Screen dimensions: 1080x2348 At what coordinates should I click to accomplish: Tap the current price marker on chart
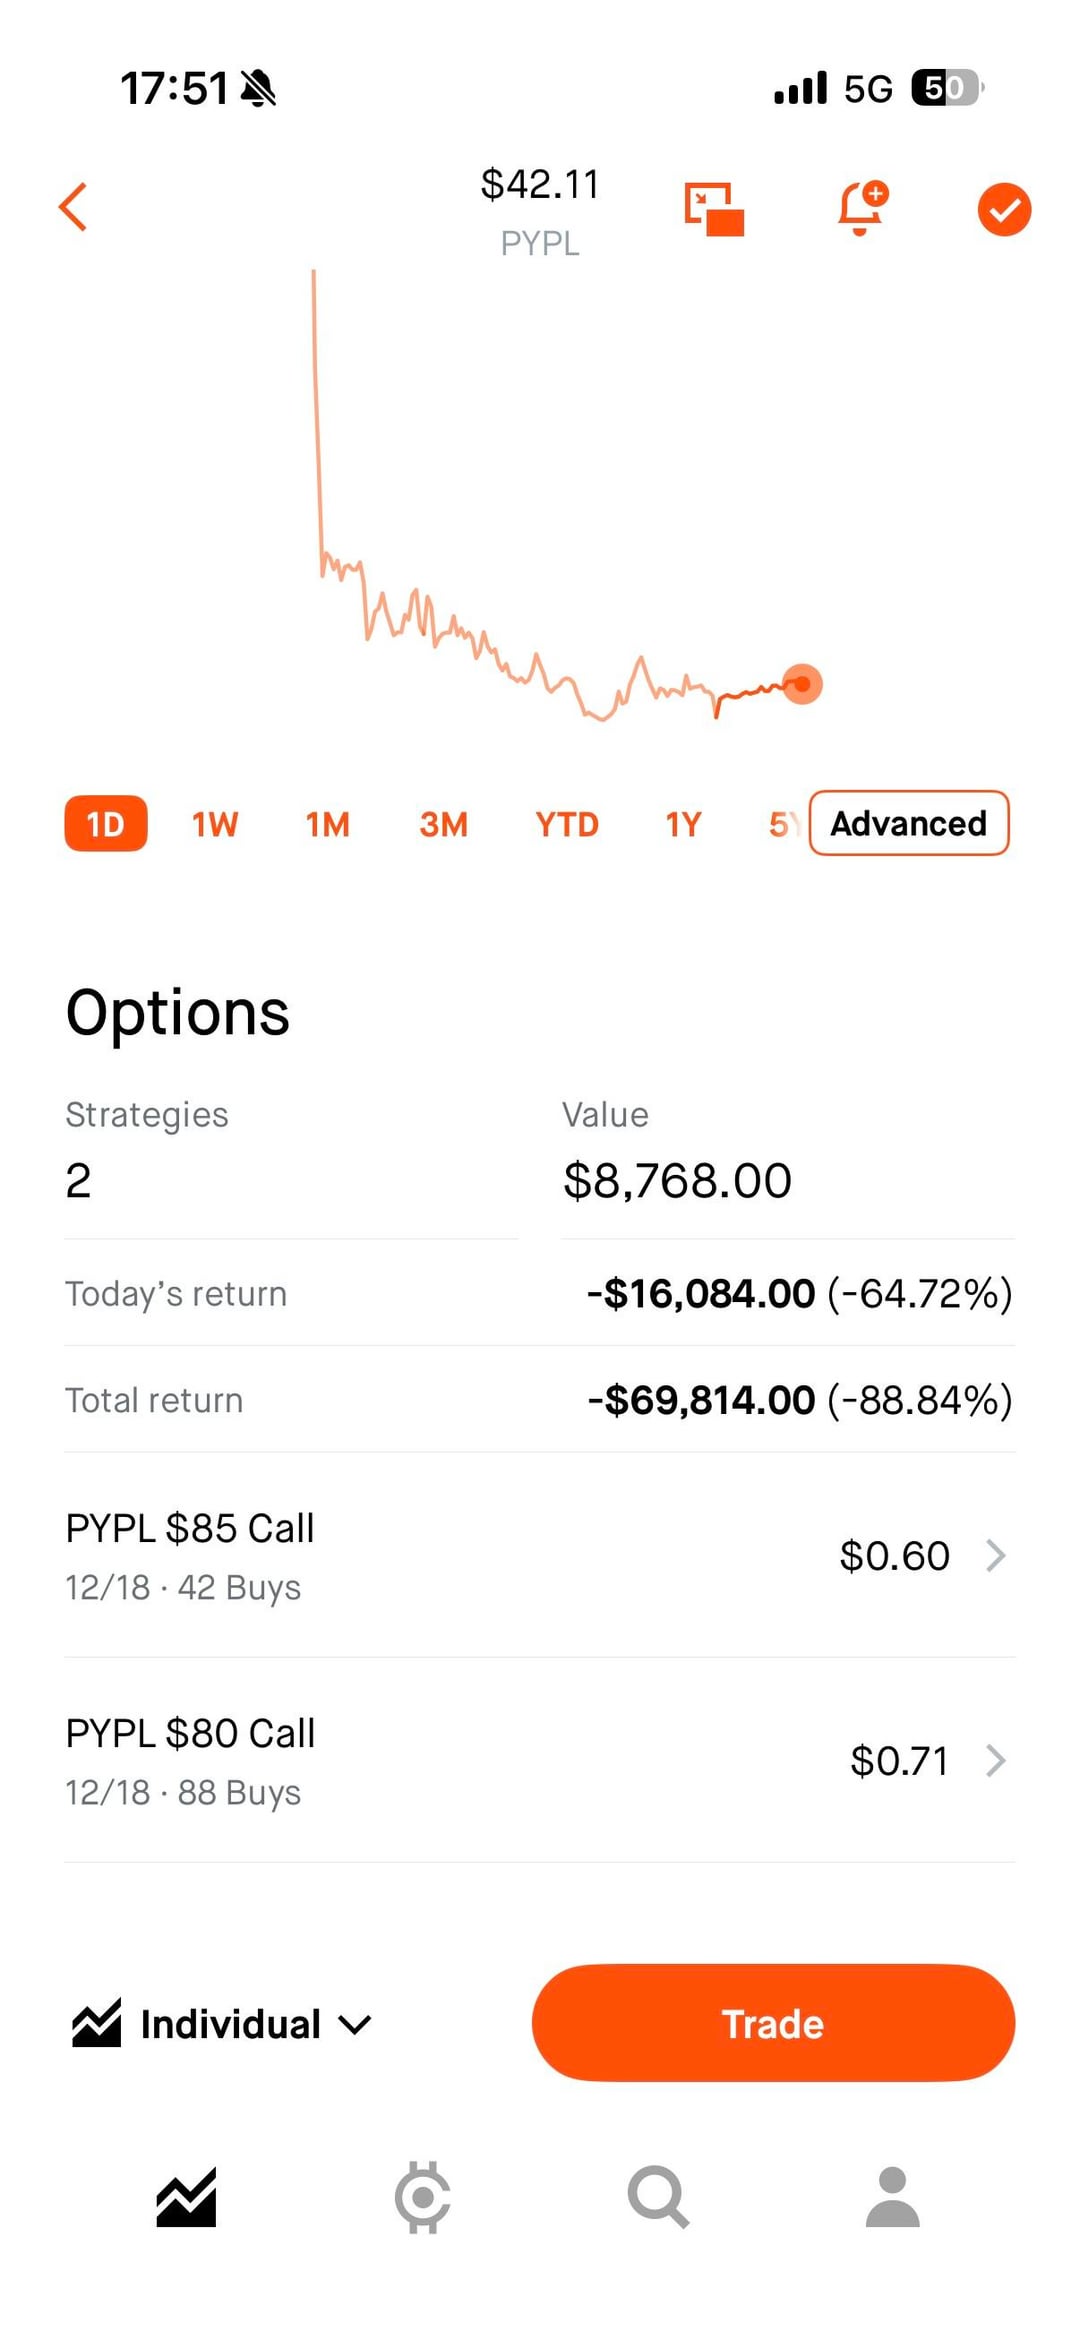(x=802, y=684)
